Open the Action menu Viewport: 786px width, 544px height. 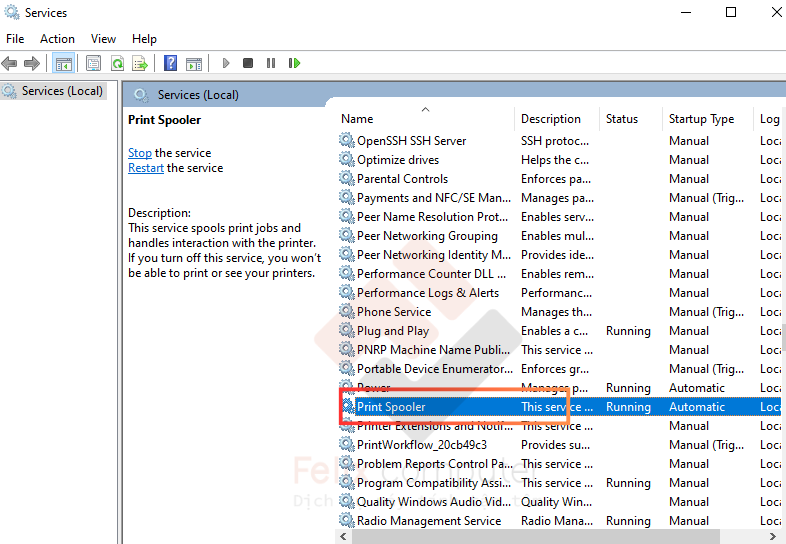coord(57,38)
